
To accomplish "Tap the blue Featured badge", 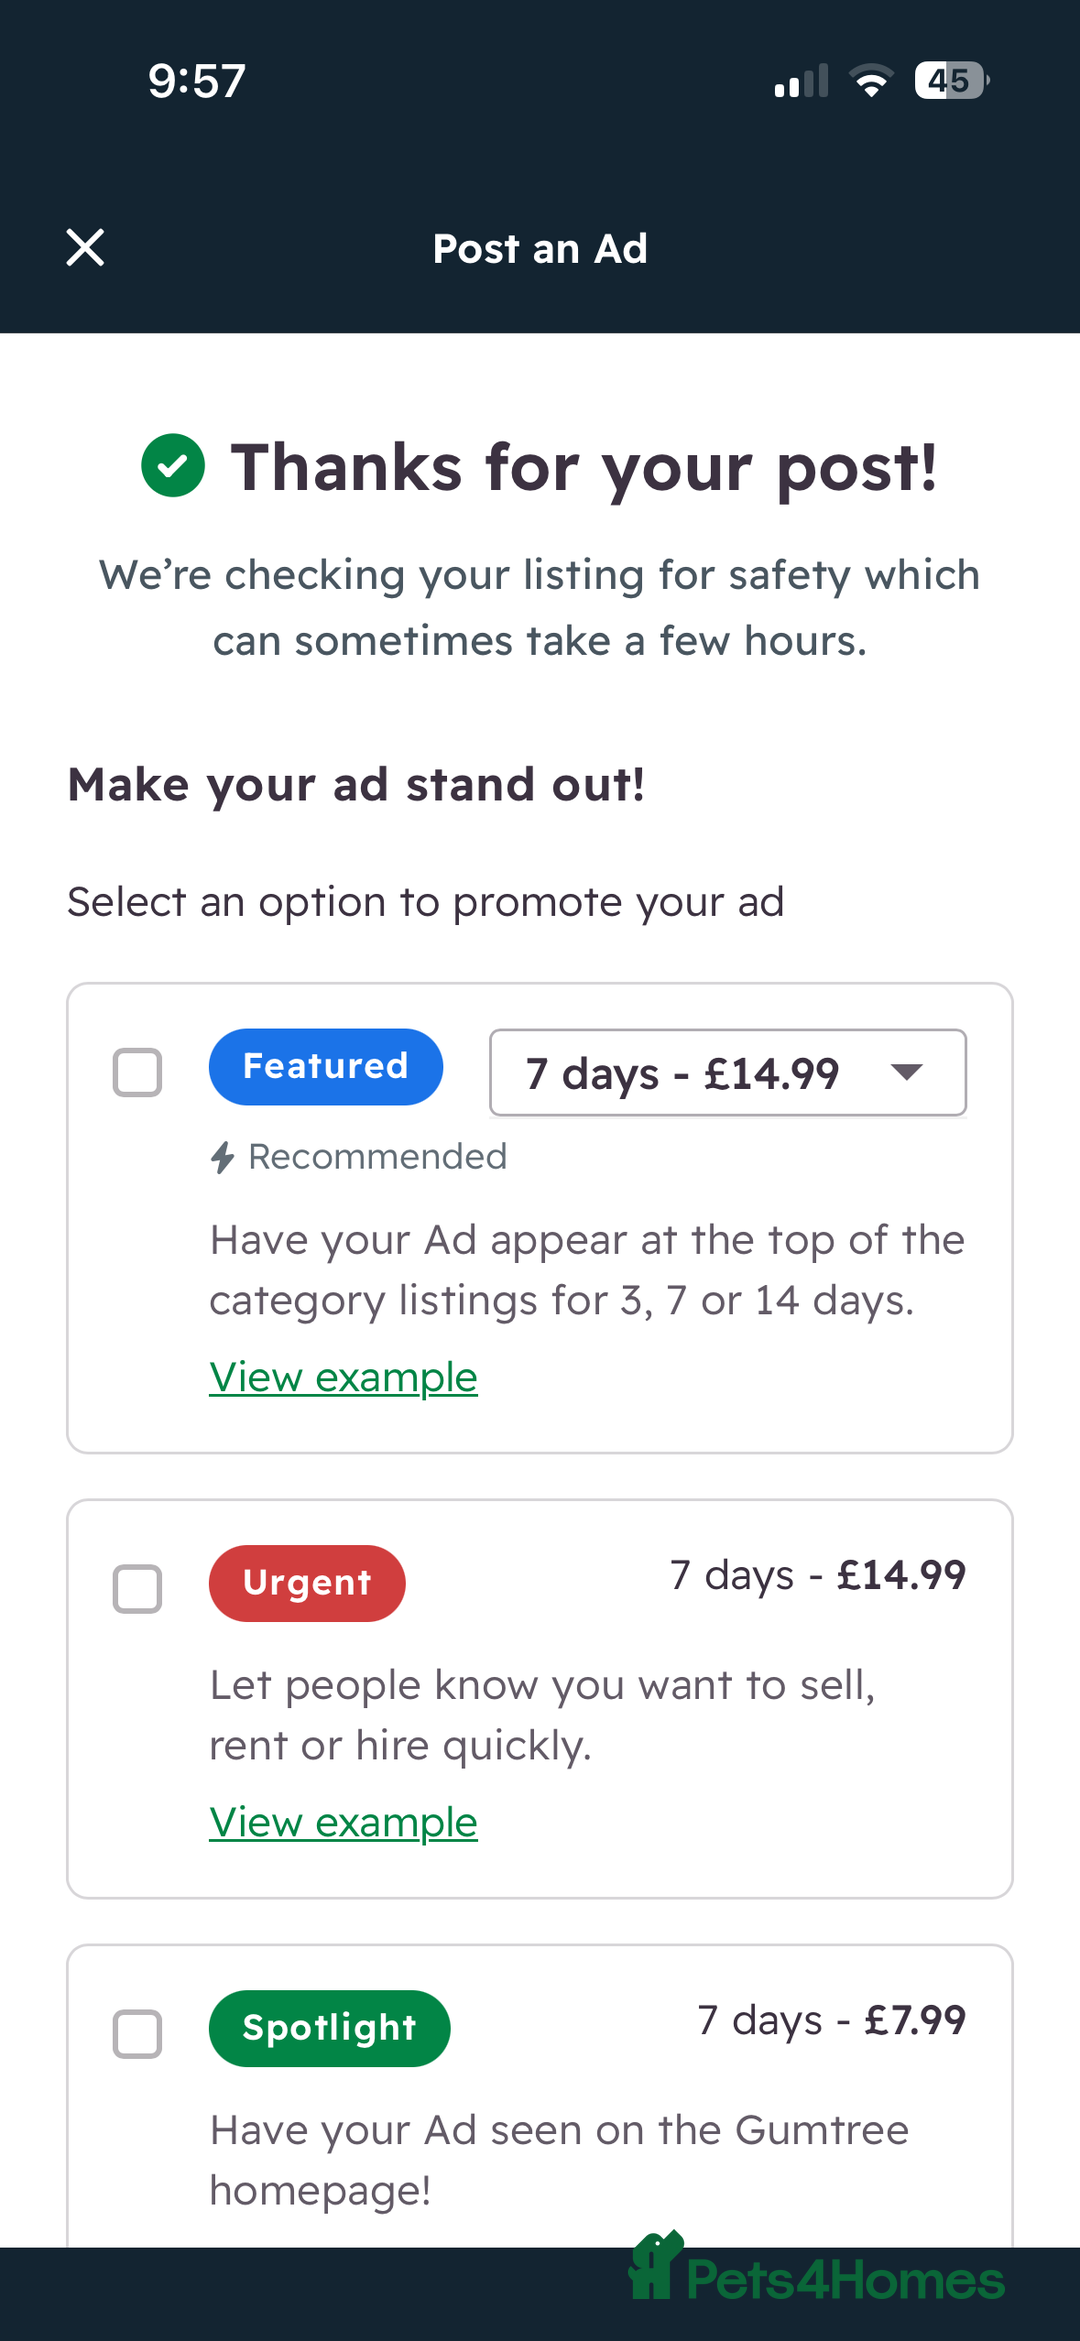I will 326,1067.
